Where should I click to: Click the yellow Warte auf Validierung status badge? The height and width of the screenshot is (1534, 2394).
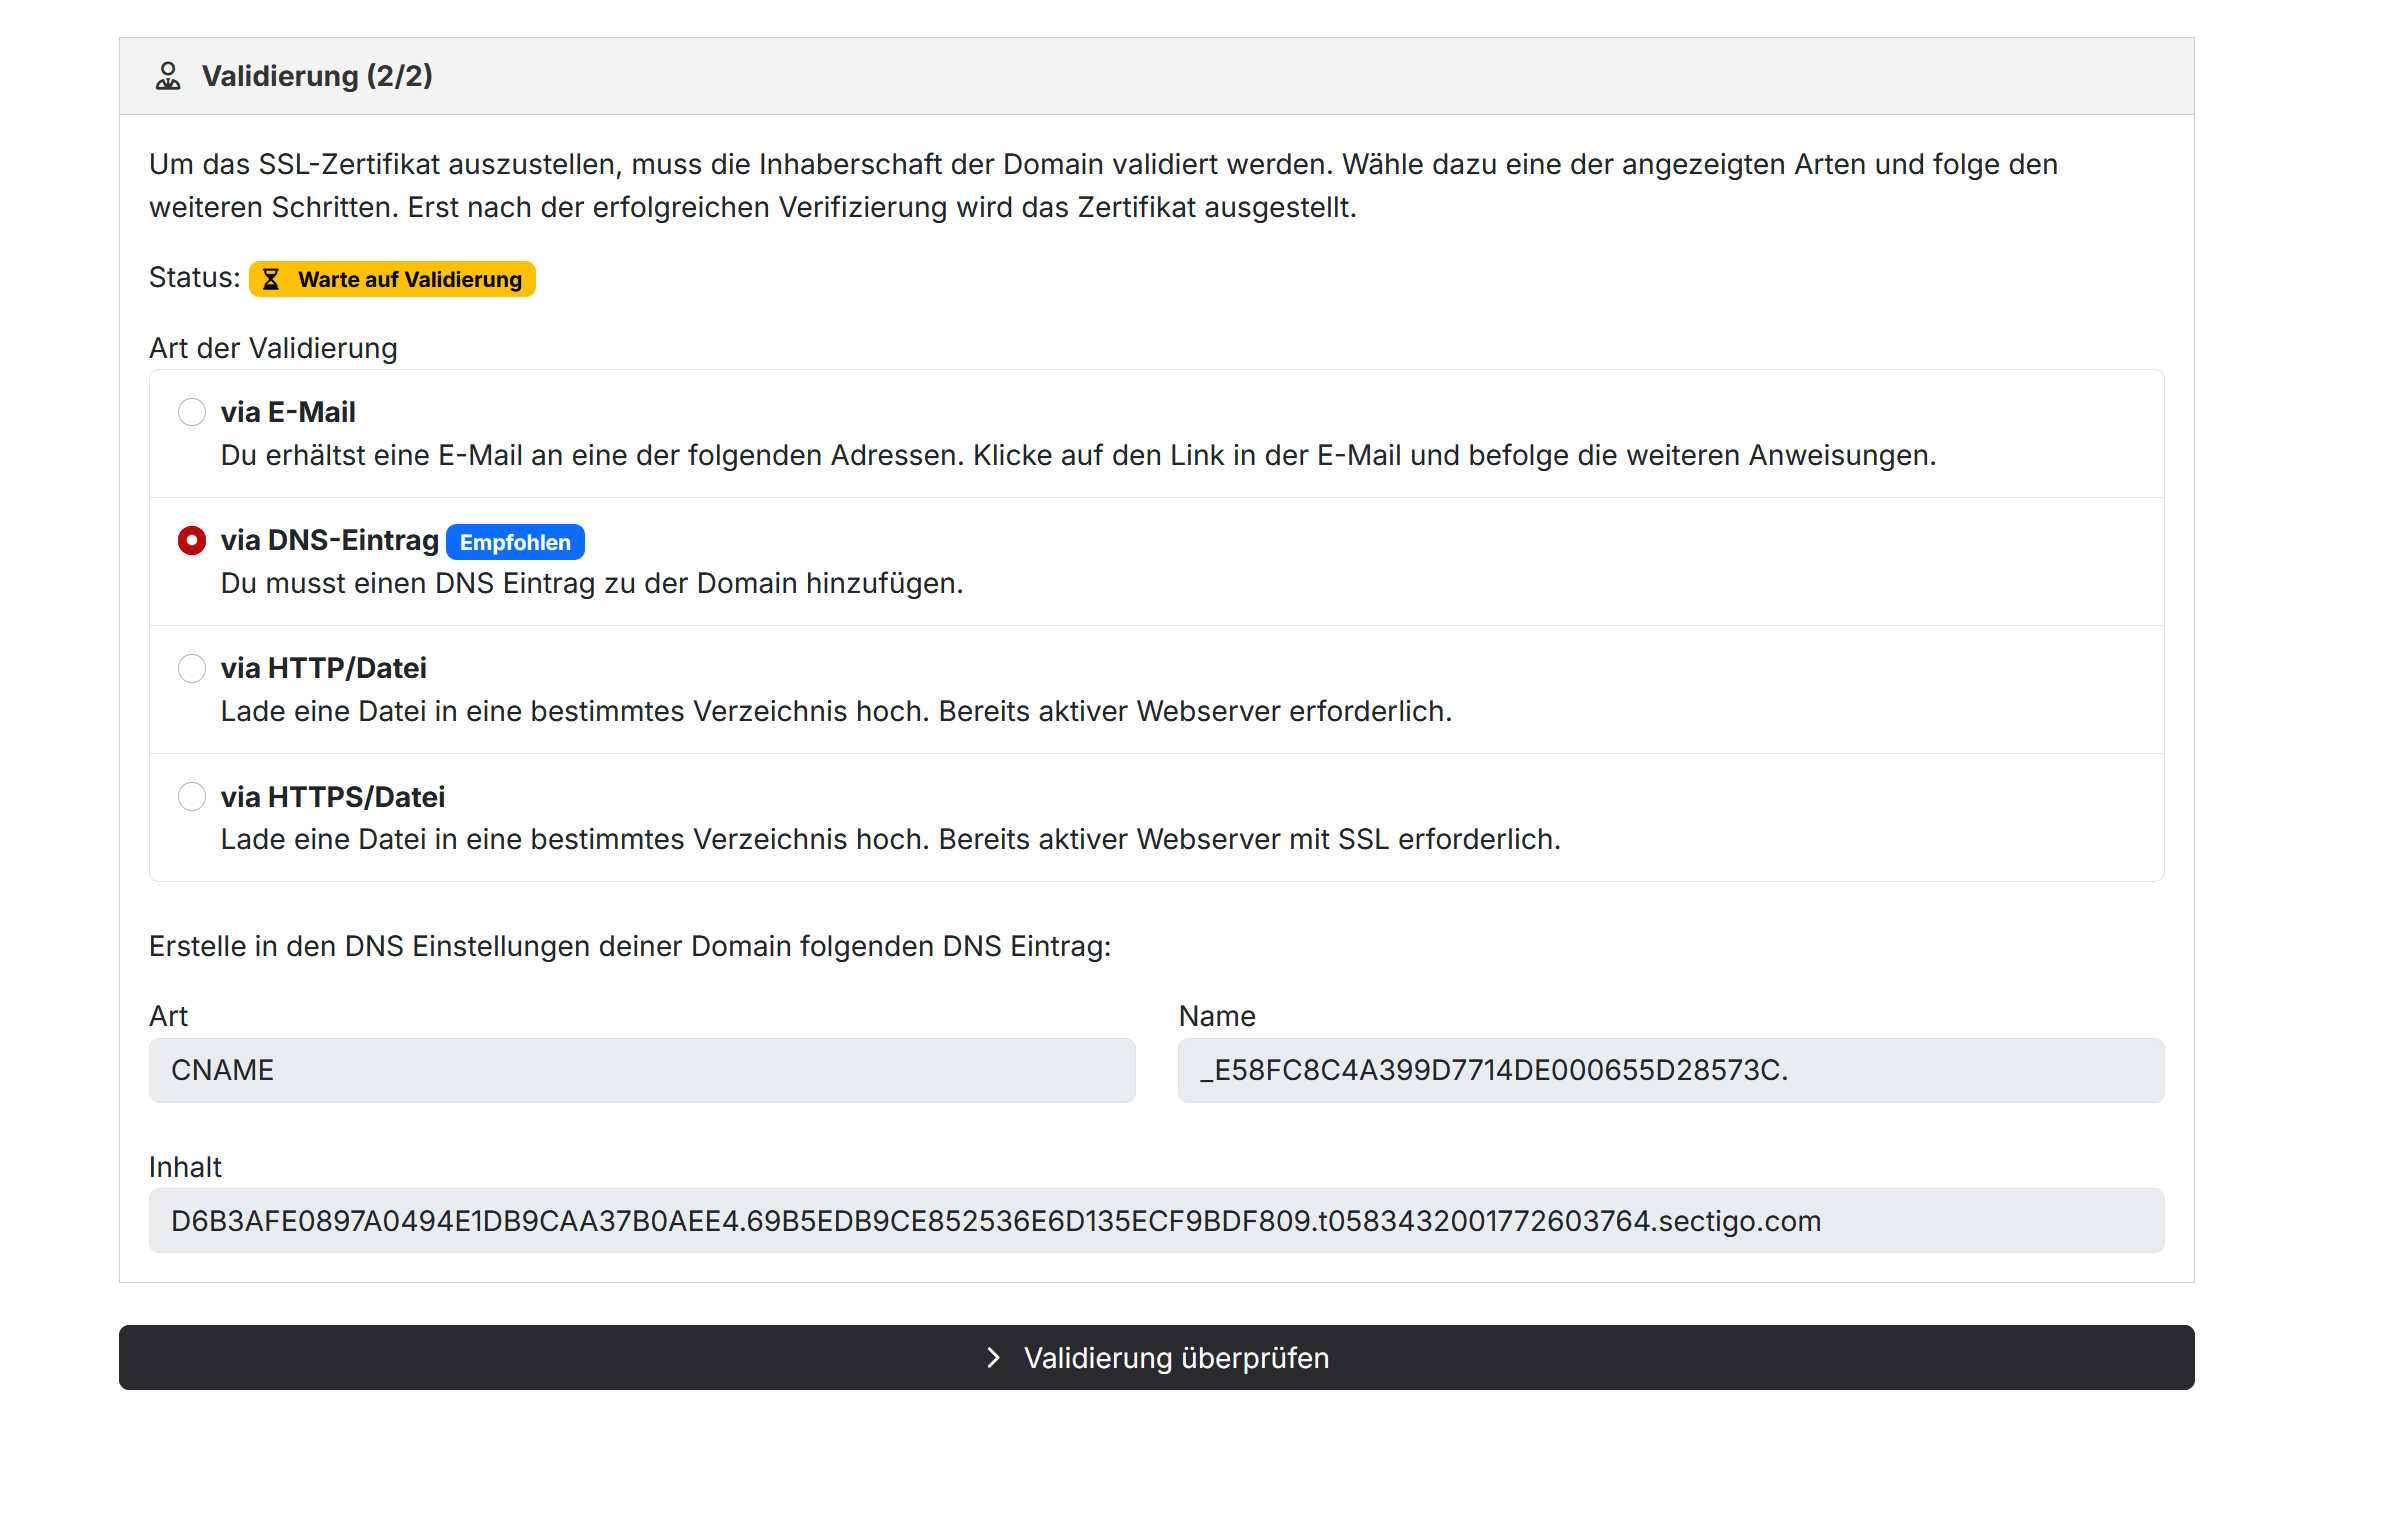click(x=391, y=279)
